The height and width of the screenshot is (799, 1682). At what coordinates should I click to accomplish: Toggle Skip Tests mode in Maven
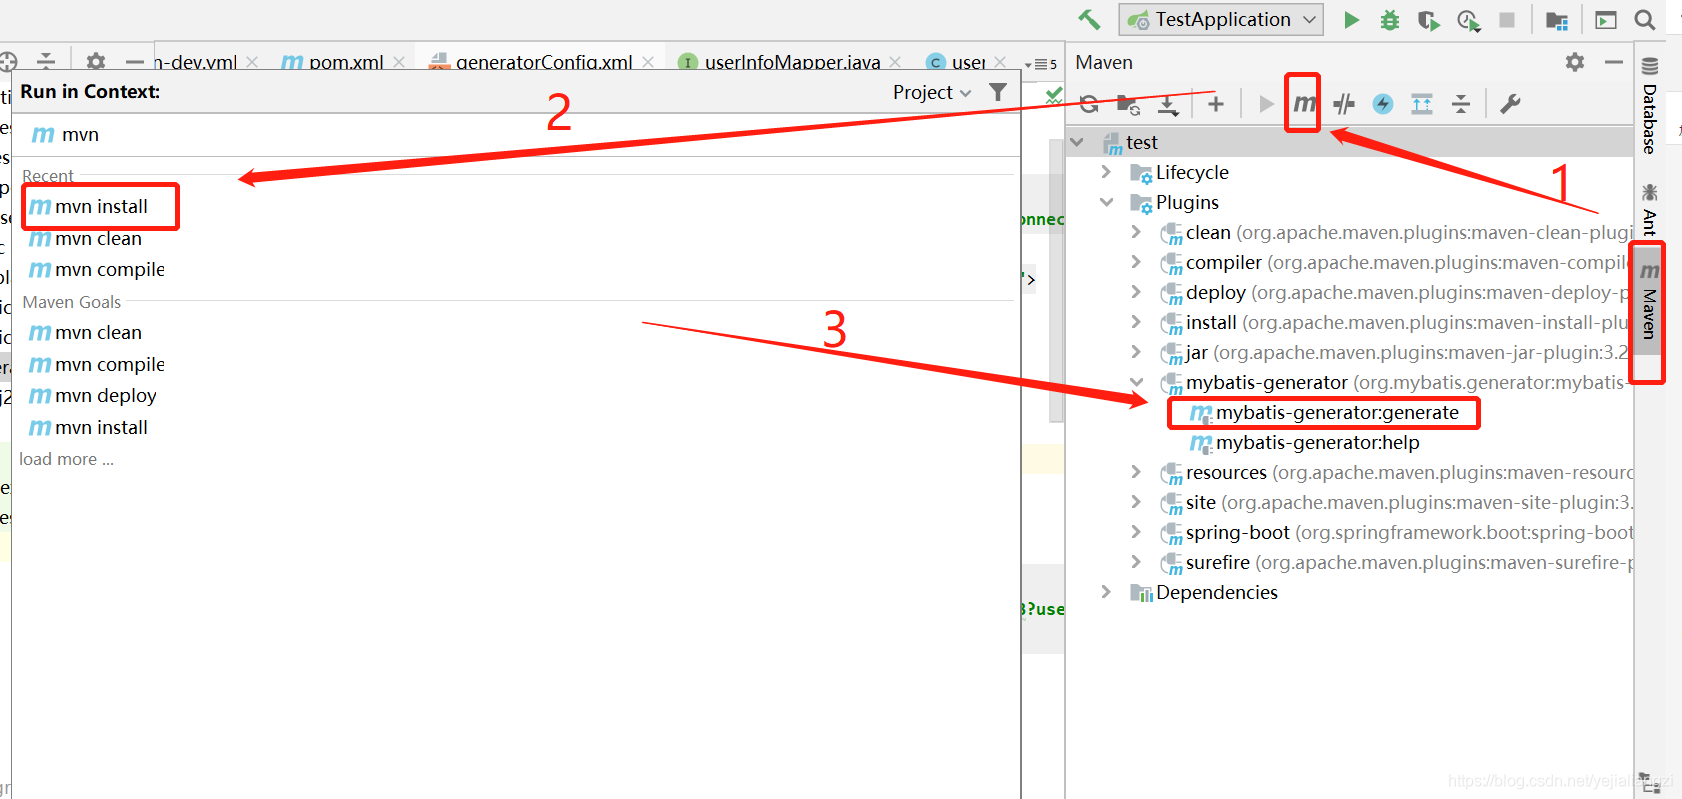1383,104
